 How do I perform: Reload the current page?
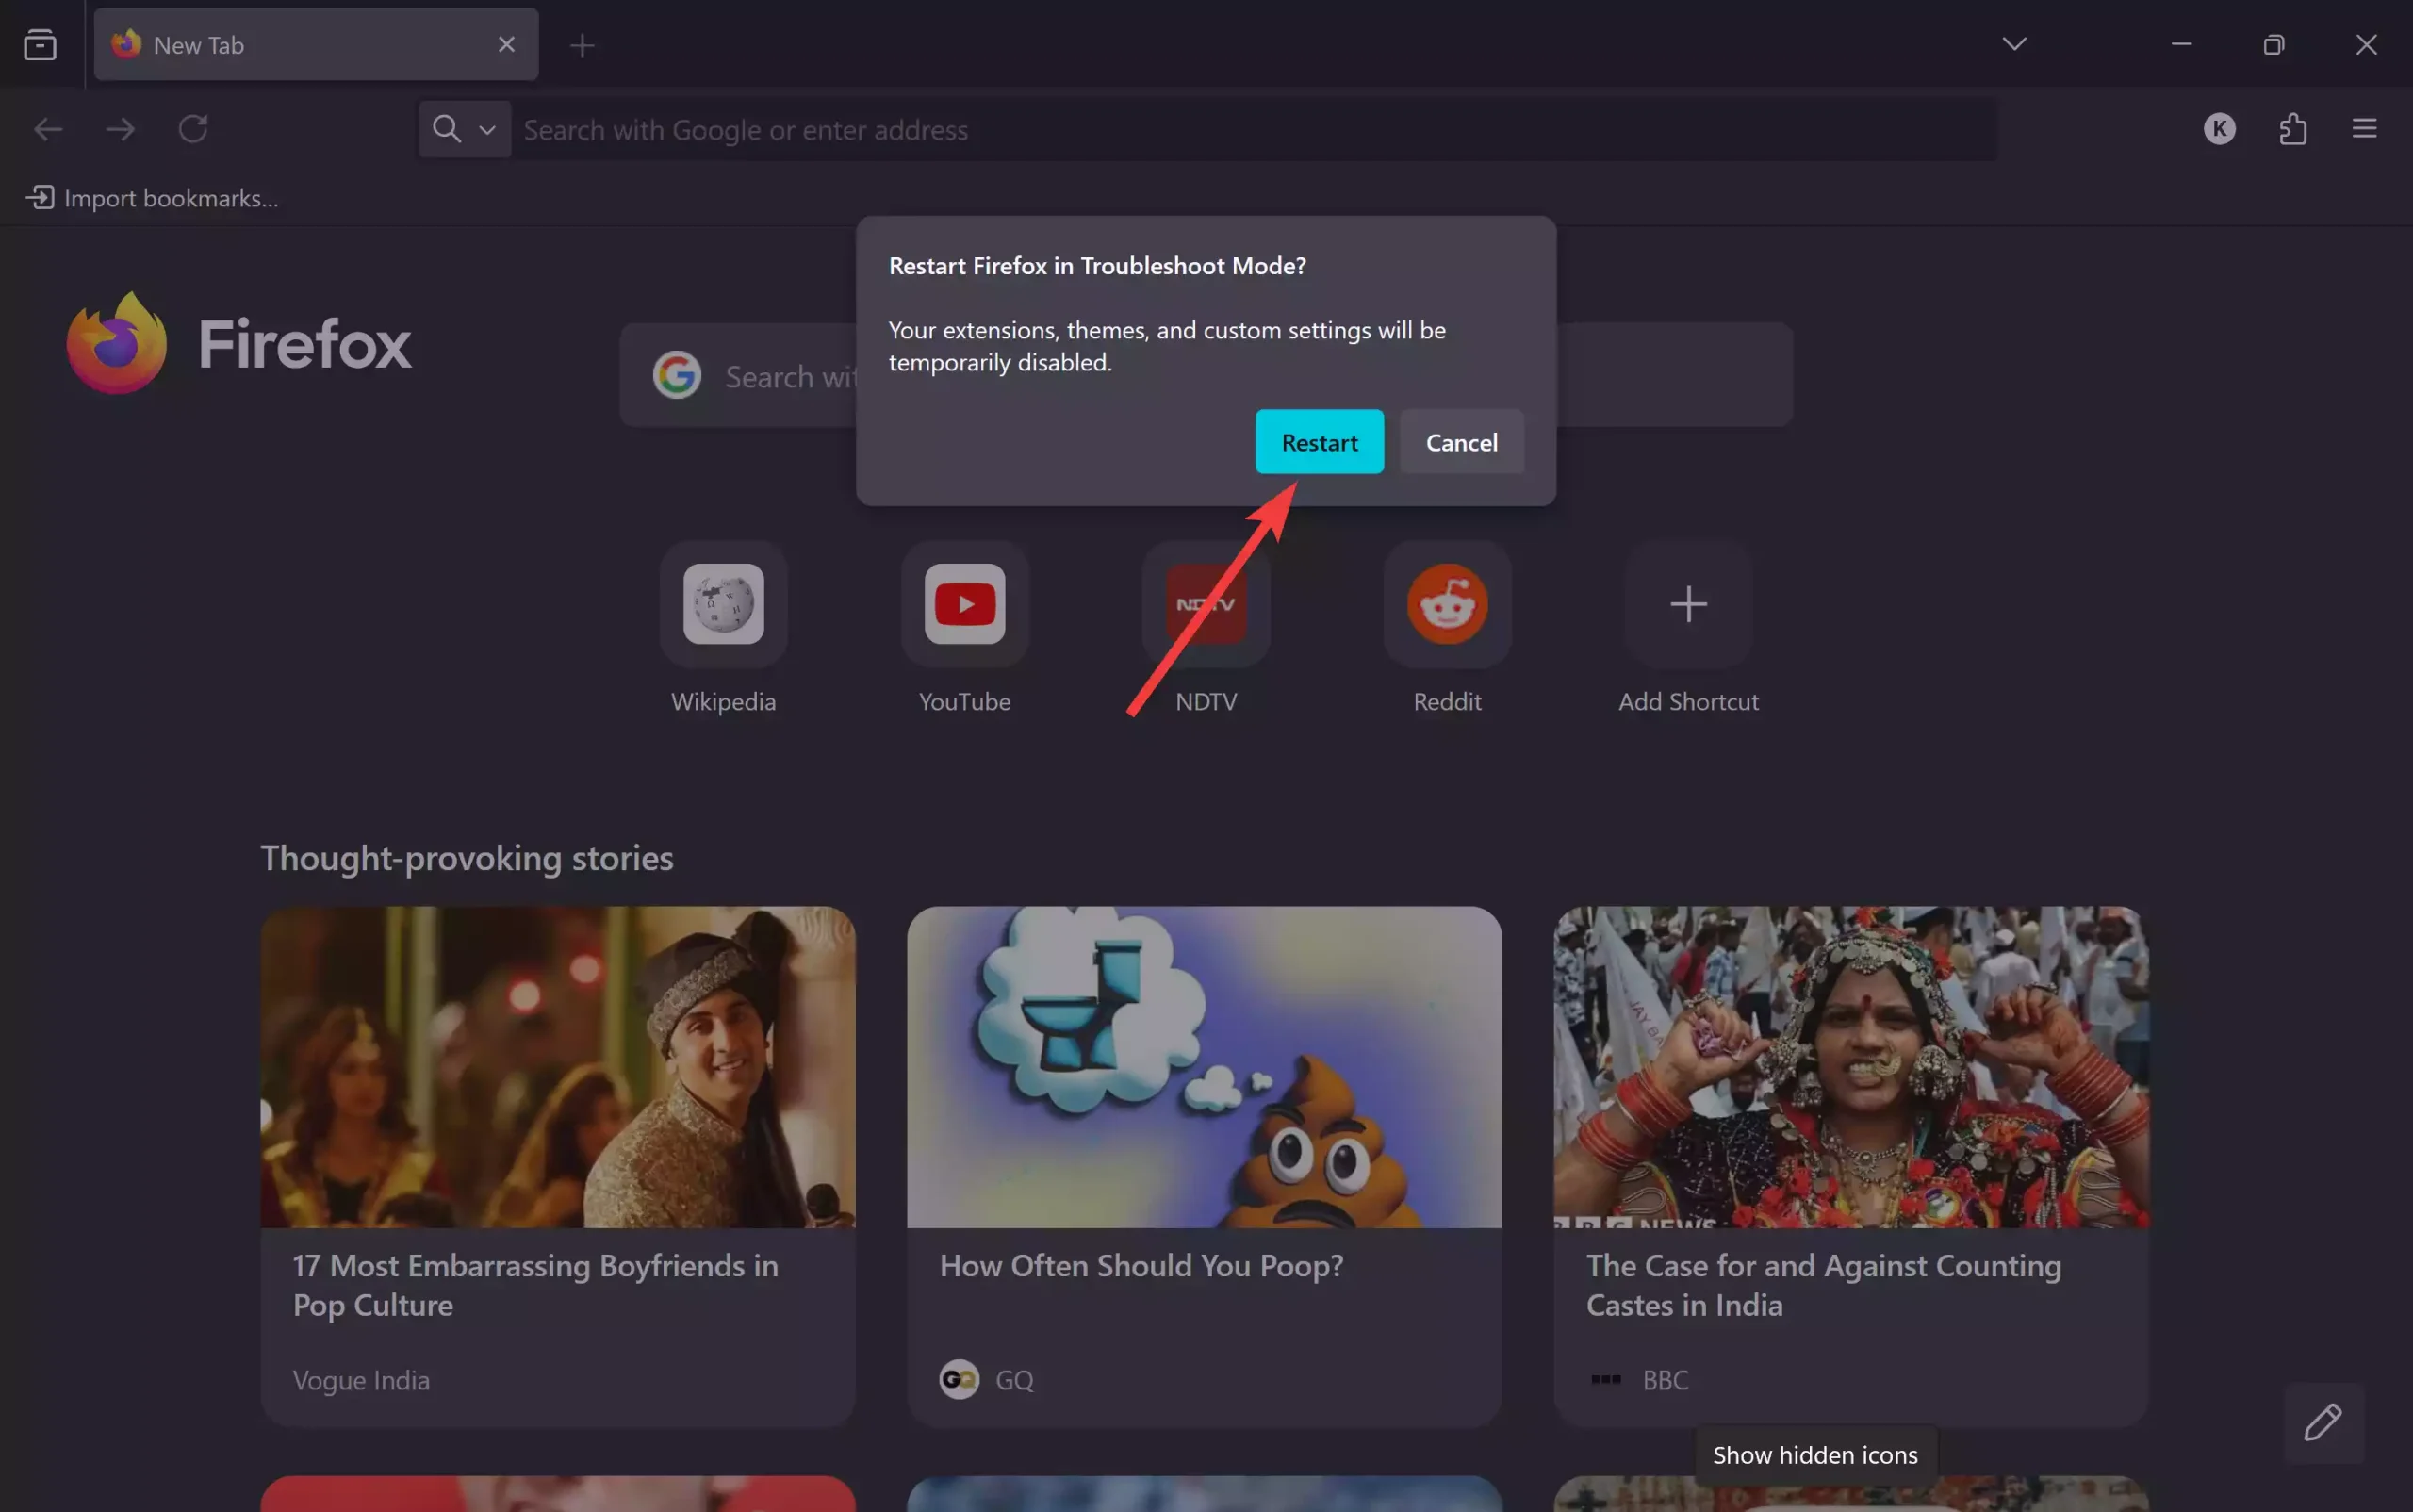tap(193, 128)
